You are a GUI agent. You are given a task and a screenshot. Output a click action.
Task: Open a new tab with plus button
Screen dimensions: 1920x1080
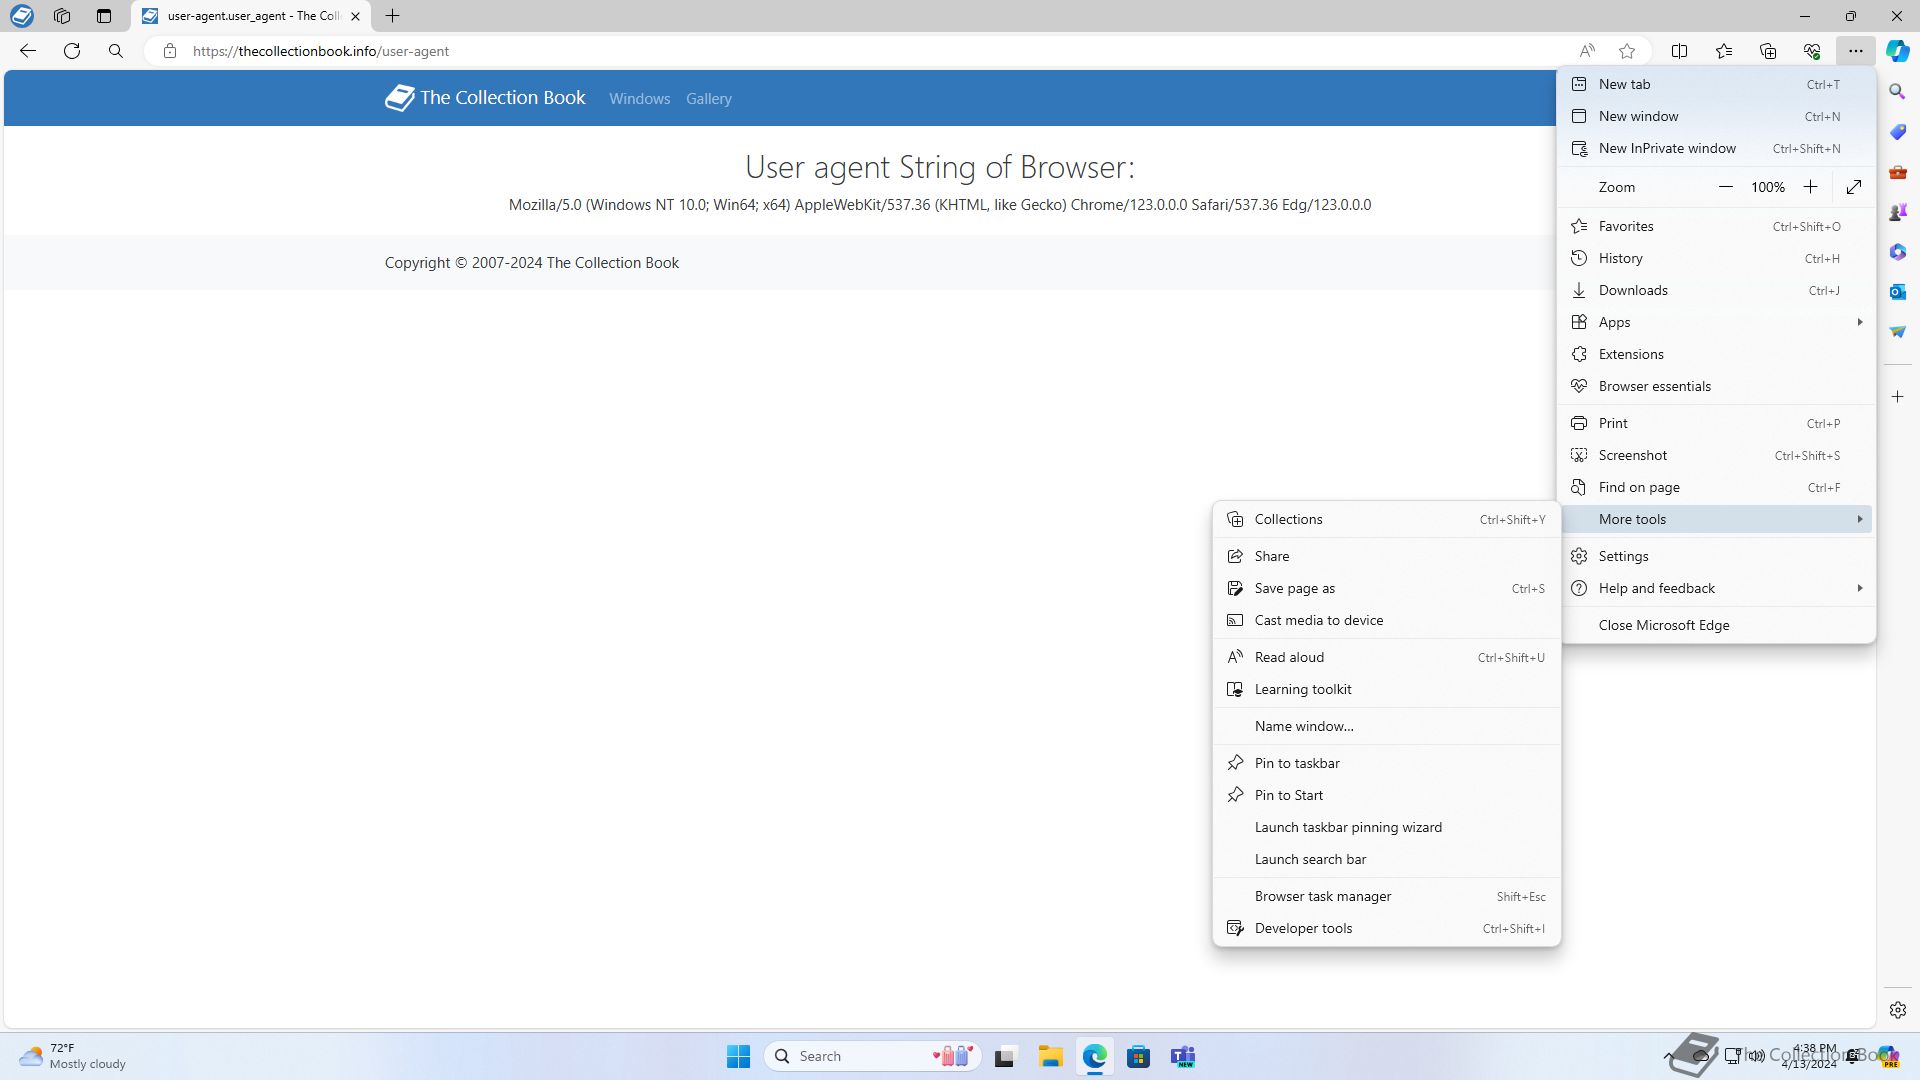pyautogui.click(x=393, y=16)
